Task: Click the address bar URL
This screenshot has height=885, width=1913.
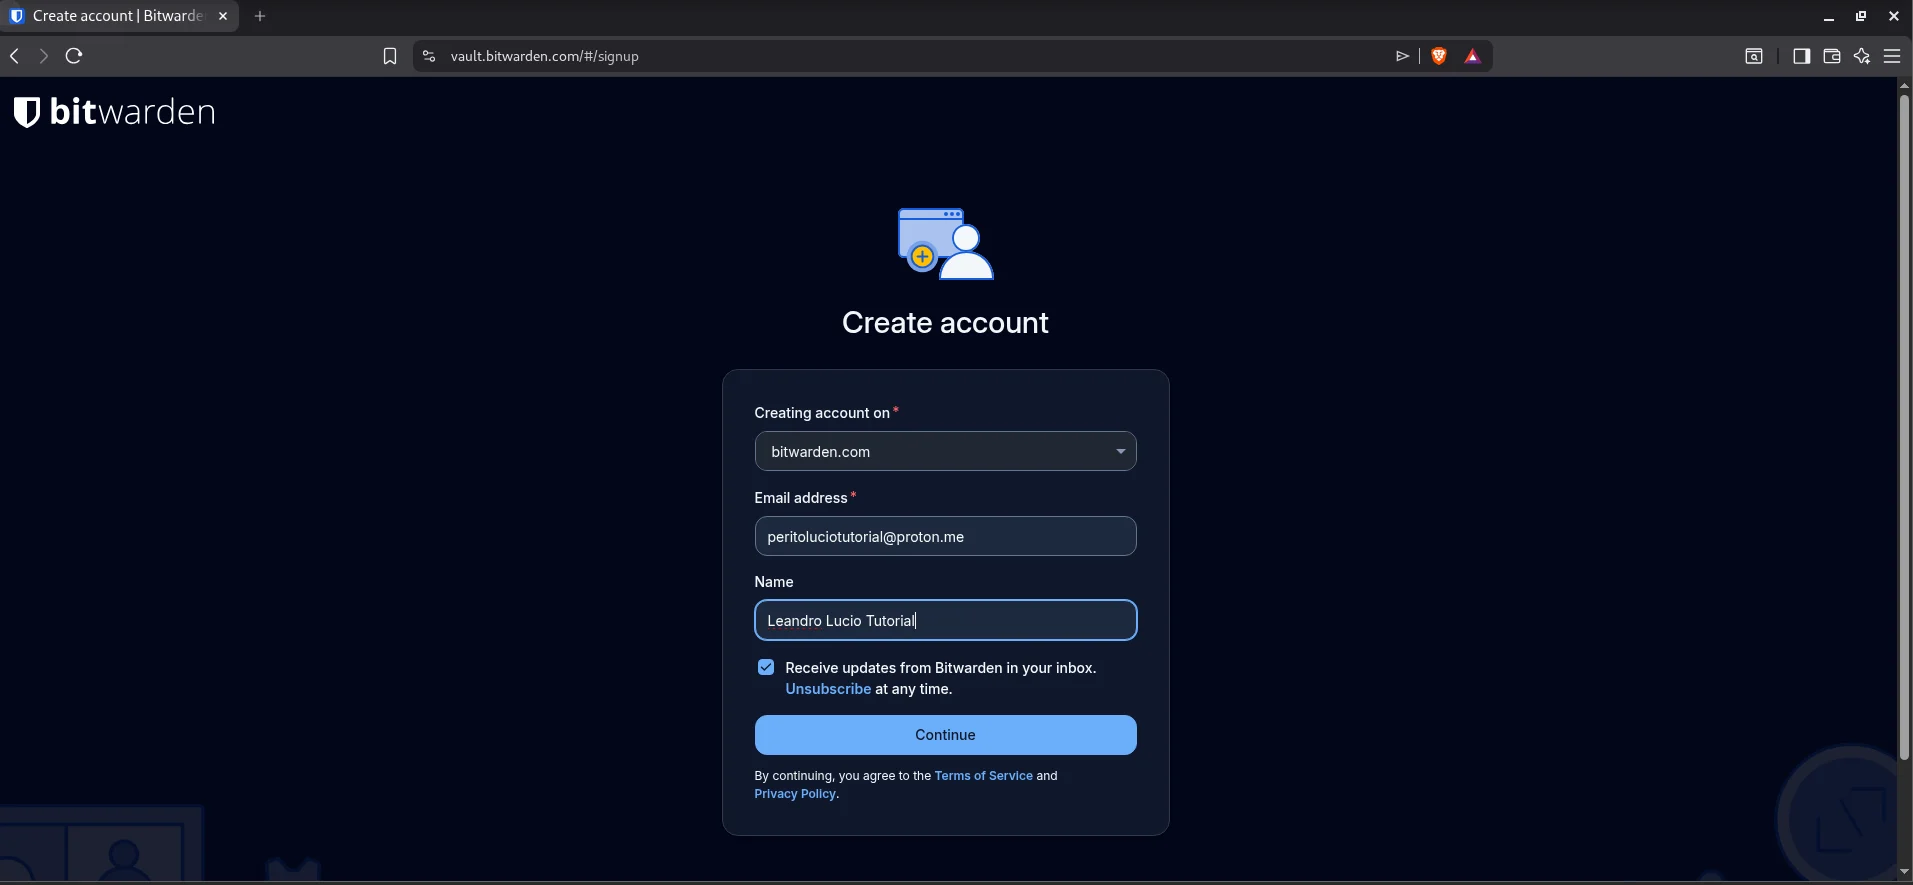Action: (545, 56)
